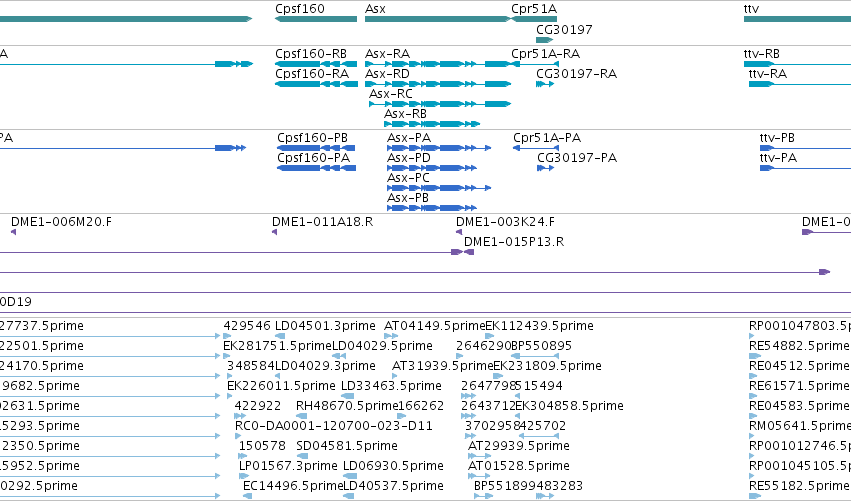851x501 pixels.
Task: Click the Asx-RA transcript label
Action: [388, 54]
